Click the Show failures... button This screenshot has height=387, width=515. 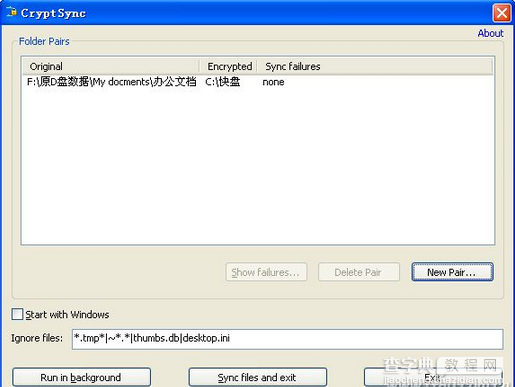[x=266, y=272]
